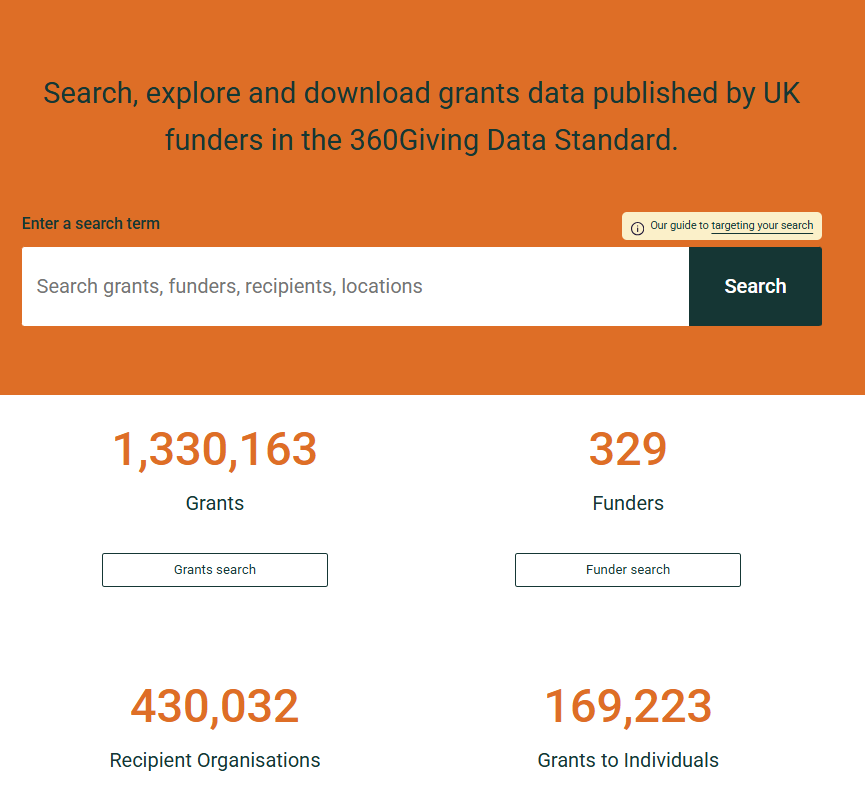Screen dimensions: 865x801
Task: Click the 430,032 recipient organisations figure
Action: coord(215,707)
